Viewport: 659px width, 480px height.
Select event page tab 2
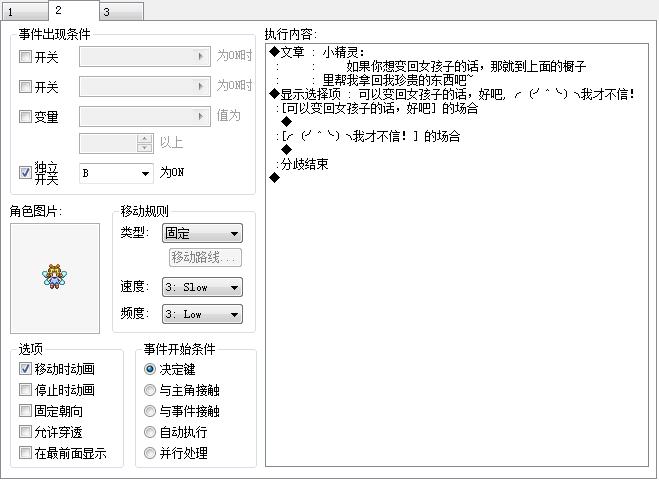click(x=74, y=10)
